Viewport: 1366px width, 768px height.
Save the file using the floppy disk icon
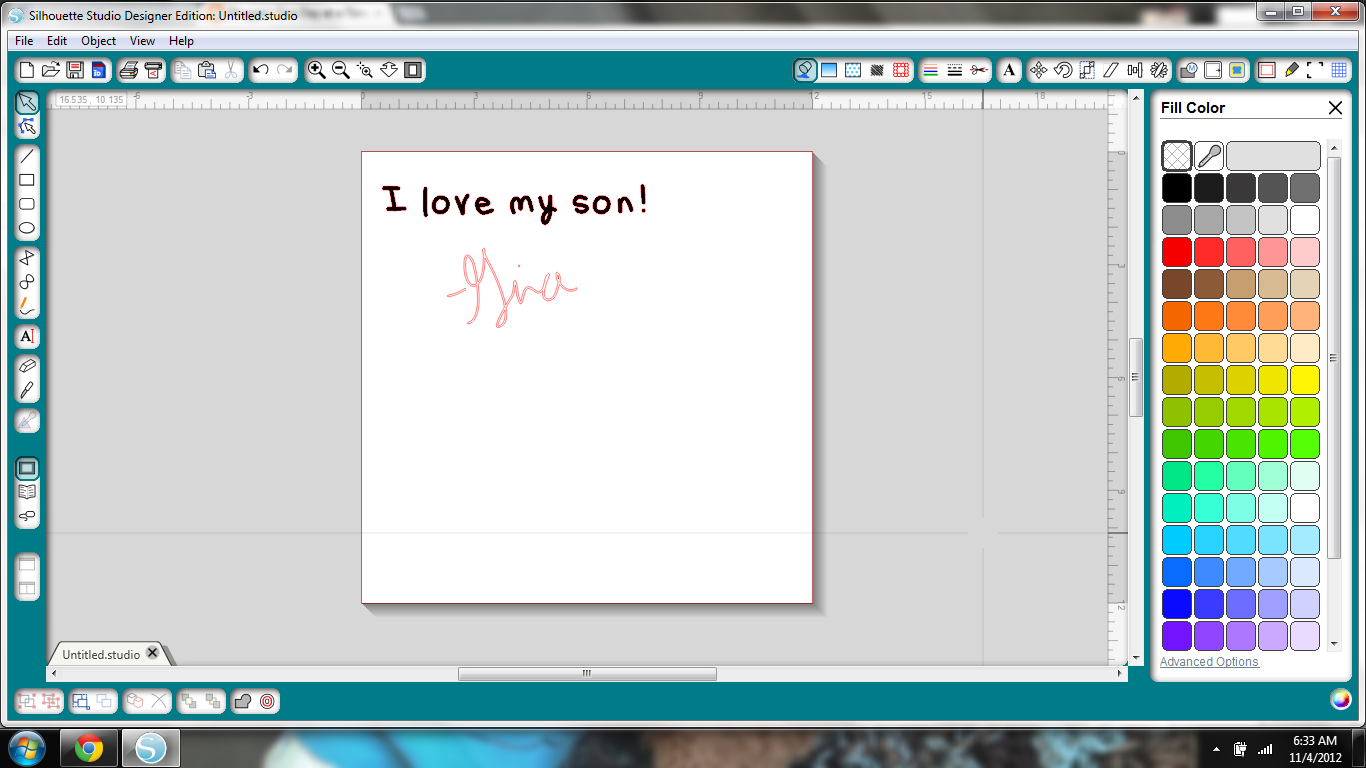74,70
